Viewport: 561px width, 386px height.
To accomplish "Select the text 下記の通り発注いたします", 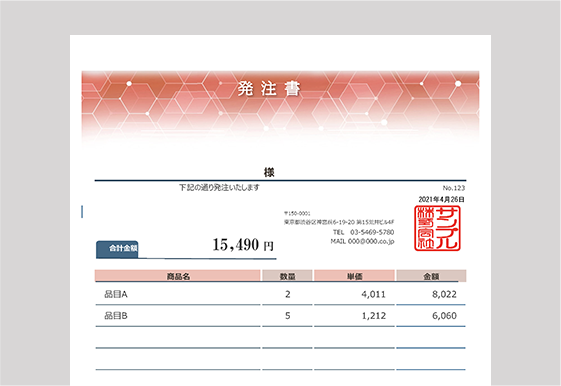I will click(219, 187).
